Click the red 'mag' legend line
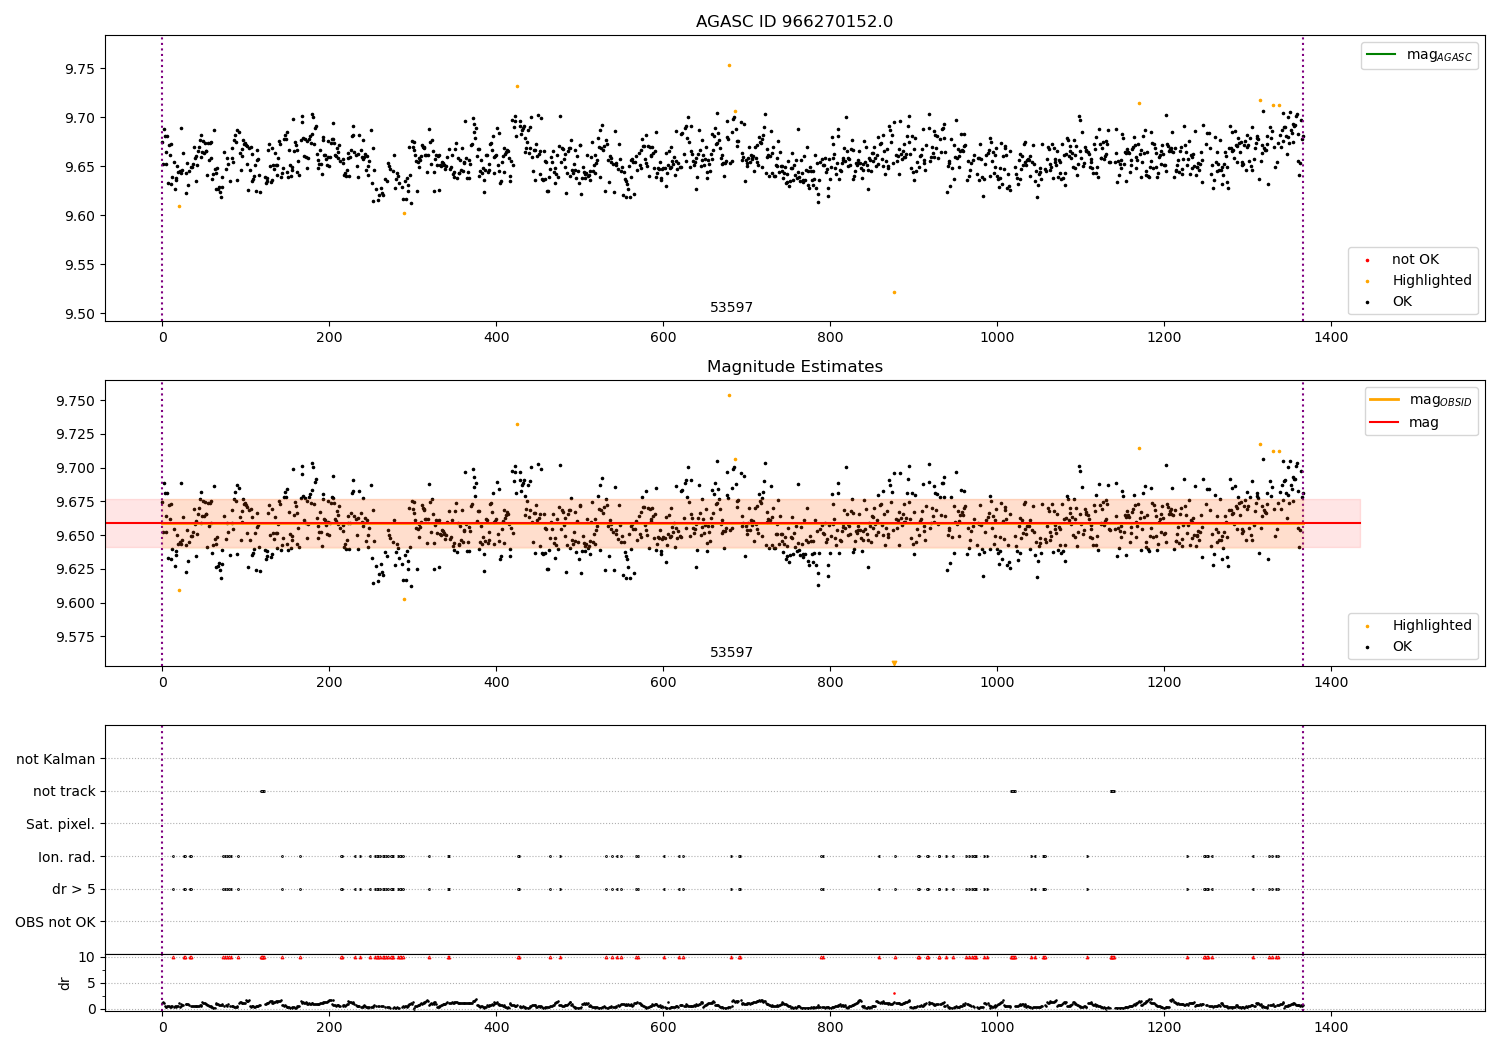Screen dimensions: 1500x1050 (x=1384, y=422)
